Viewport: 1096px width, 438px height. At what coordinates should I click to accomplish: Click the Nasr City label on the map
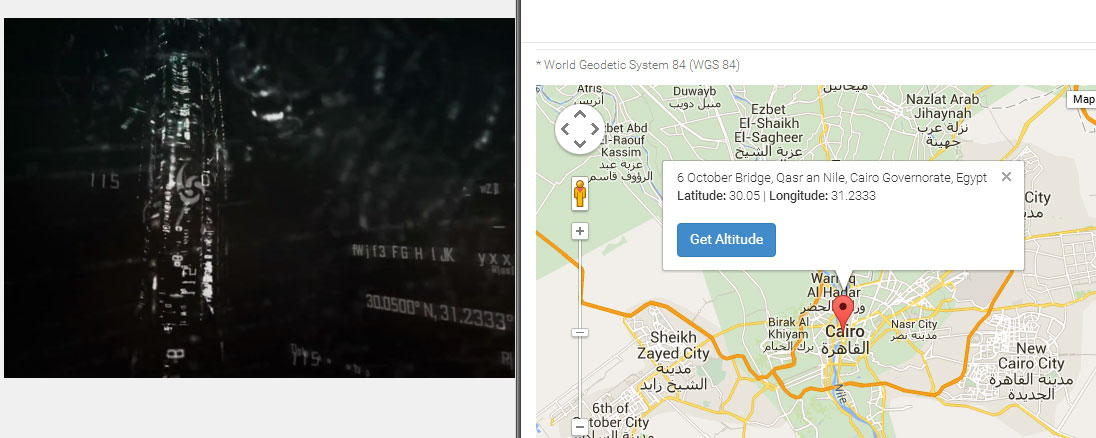coord(914,325)
